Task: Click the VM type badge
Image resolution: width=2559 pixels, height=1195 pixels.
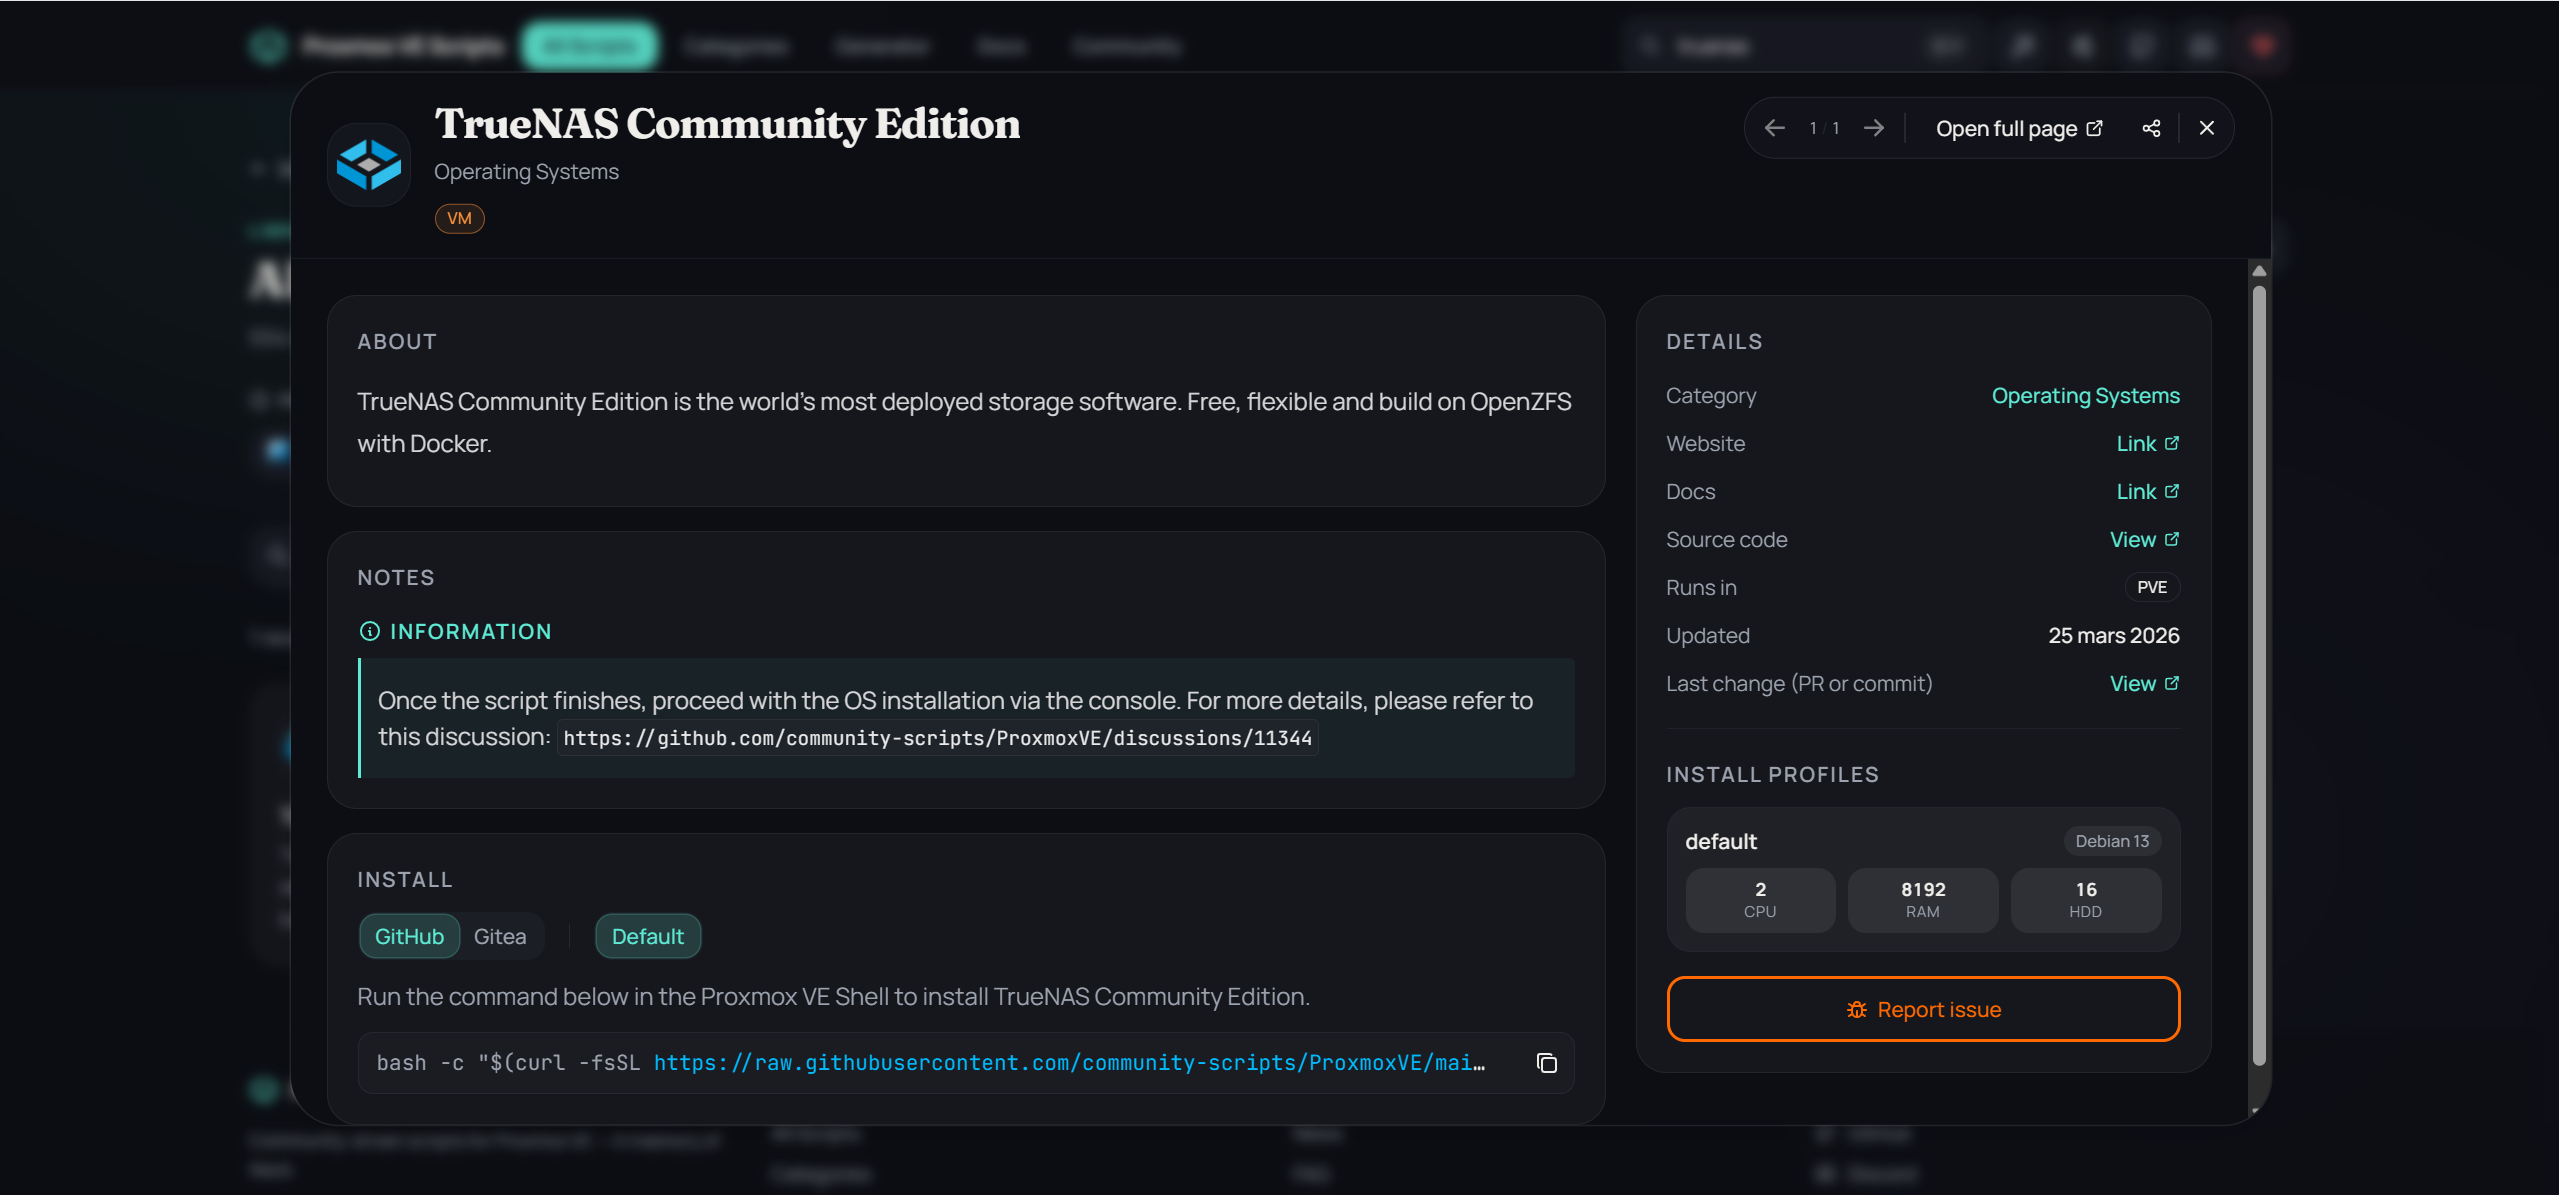Action: pyautogui.click(x=459, y=218)
